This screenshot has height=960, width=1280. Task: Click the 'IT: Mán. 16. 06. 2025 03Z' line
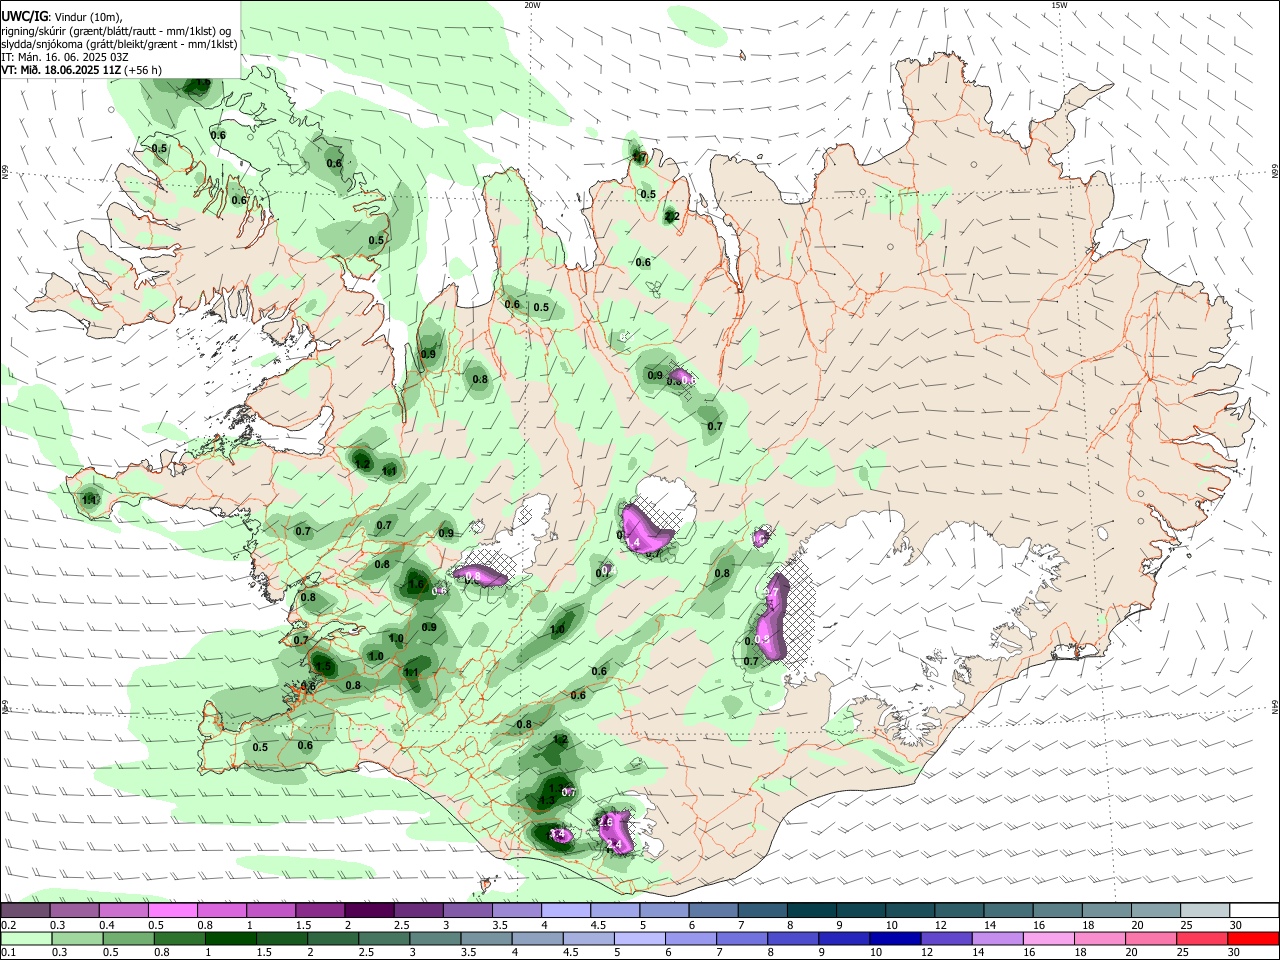click(x=65, y=57)
